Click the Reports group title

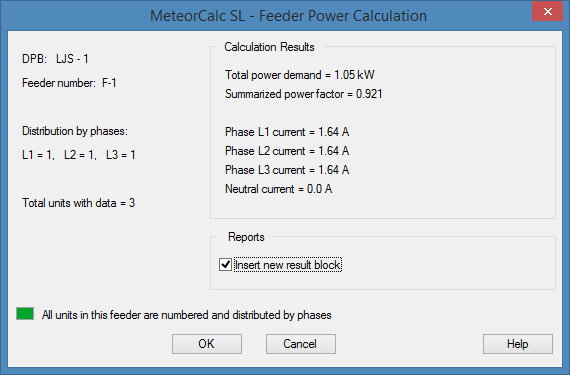tap(246, 237)
